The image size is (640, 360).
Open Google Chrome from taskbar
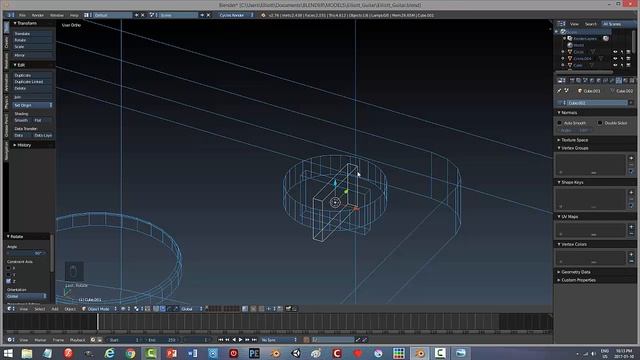[x=130, y=353]
